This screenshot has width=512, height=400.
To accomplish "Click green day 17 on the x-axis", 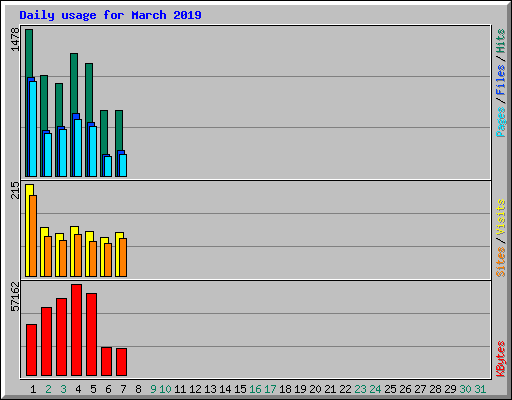I will (x=270, y=389).
